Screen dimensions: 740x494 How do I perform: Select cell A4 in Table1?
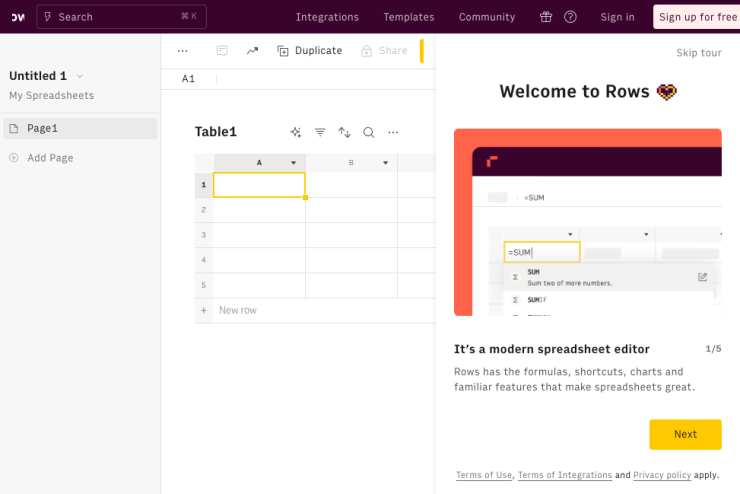tap(259, 260)
